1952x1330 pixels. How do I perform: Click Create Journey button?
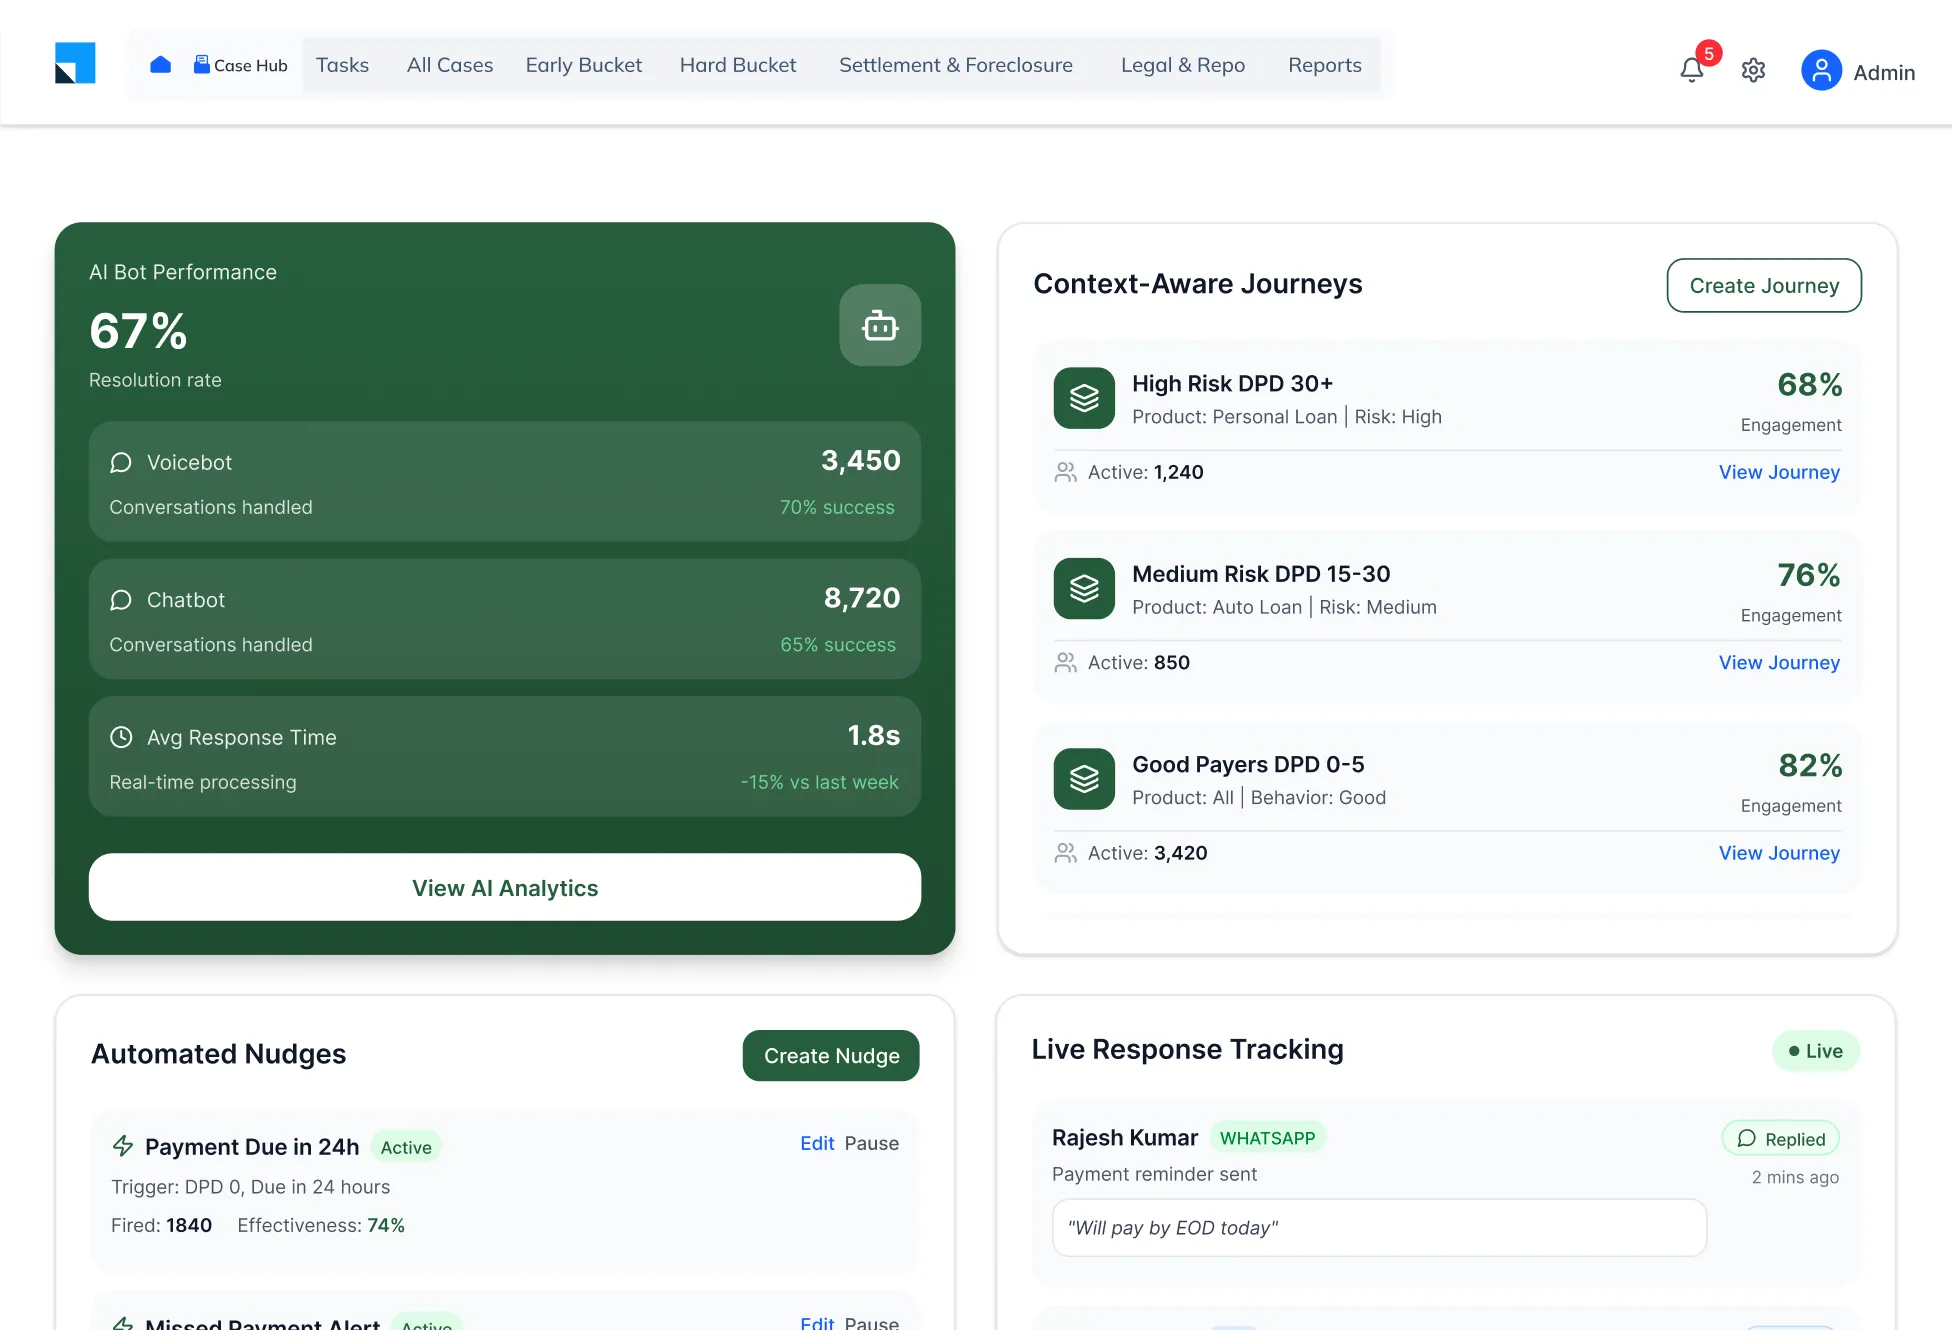[x=1764, y=285]
